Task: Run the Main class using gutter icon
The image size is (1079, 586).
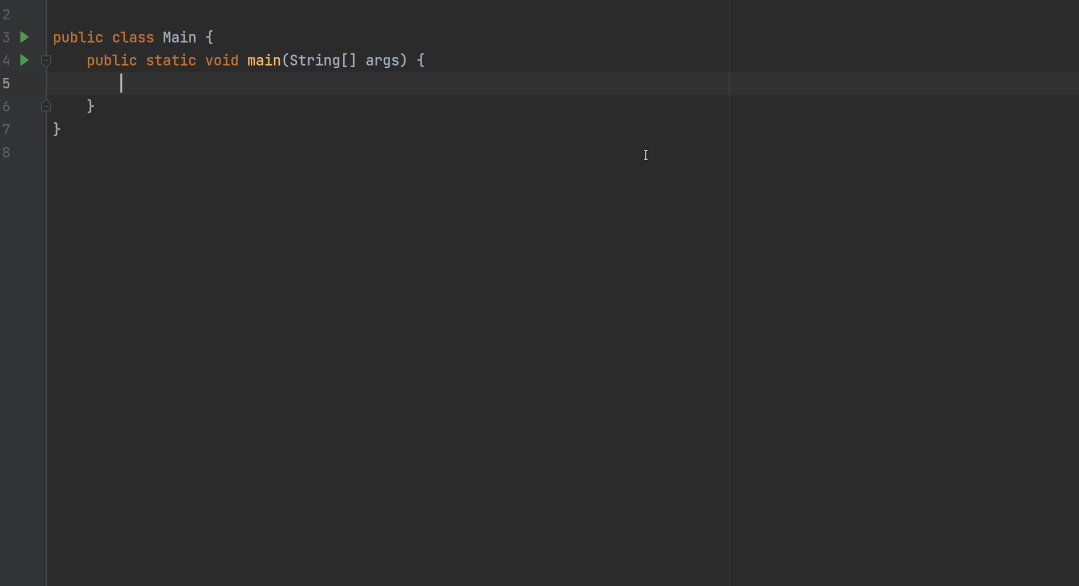Action: [25, 37]
